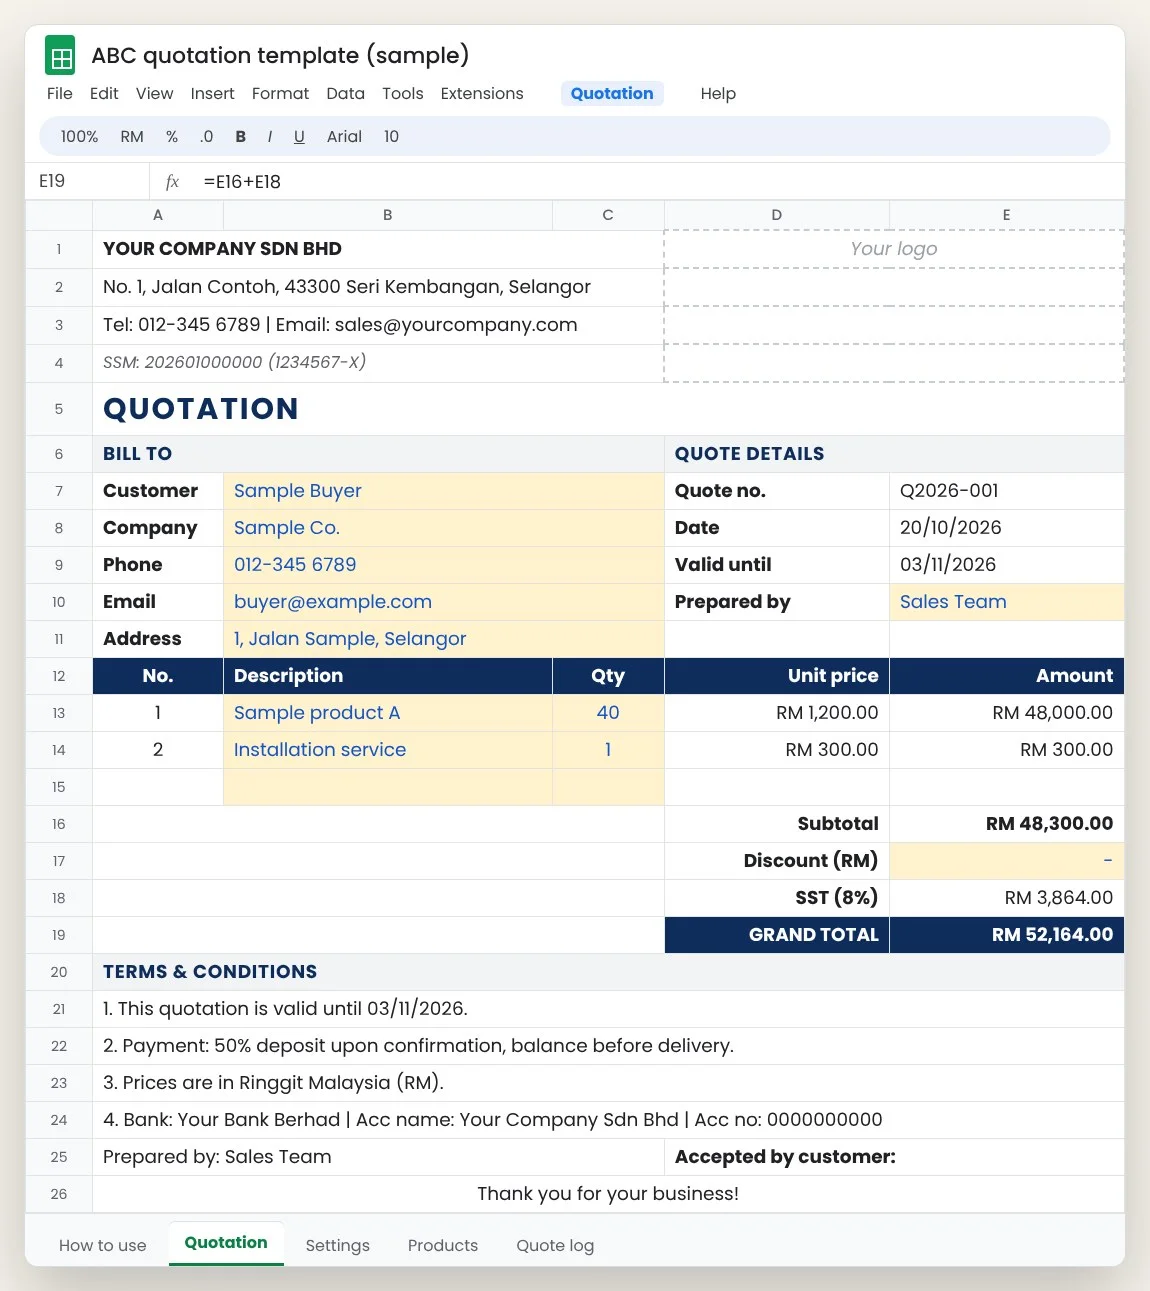The width and height of the screenshot is (1150, 1291).
Task: Click the subtotal value RM 48,300.00
Action: [1007, 824]
